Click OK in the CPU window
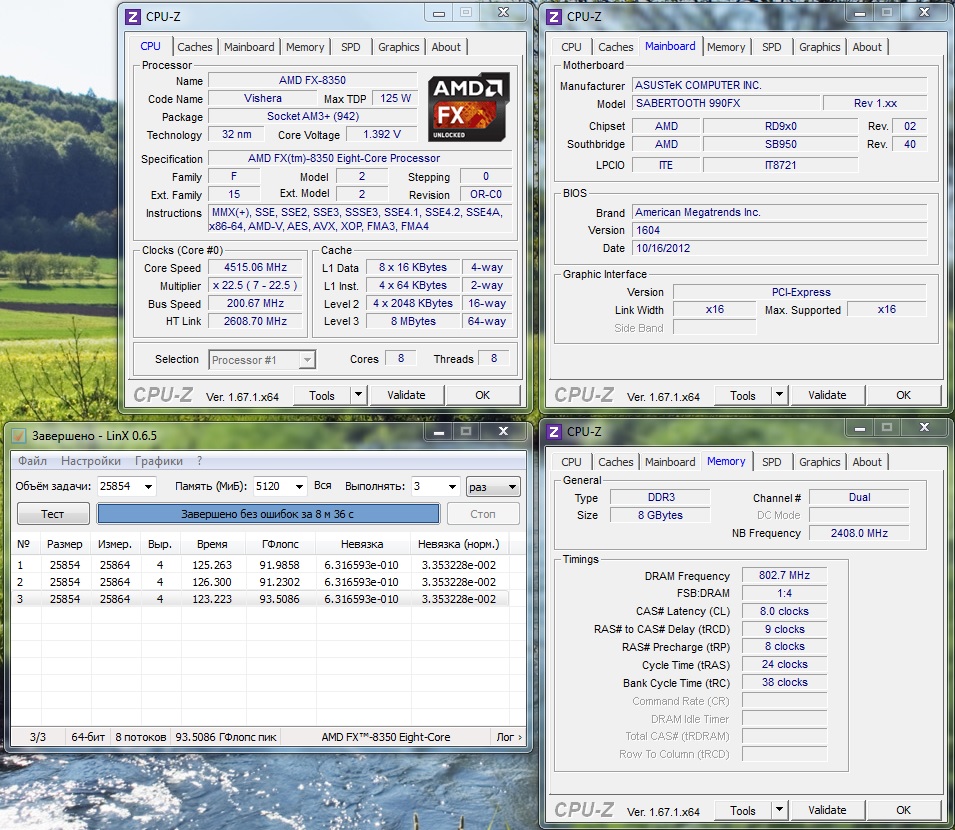Image resolution: width=955 pixels, height=830 pixels. click(x=482, y=395)
